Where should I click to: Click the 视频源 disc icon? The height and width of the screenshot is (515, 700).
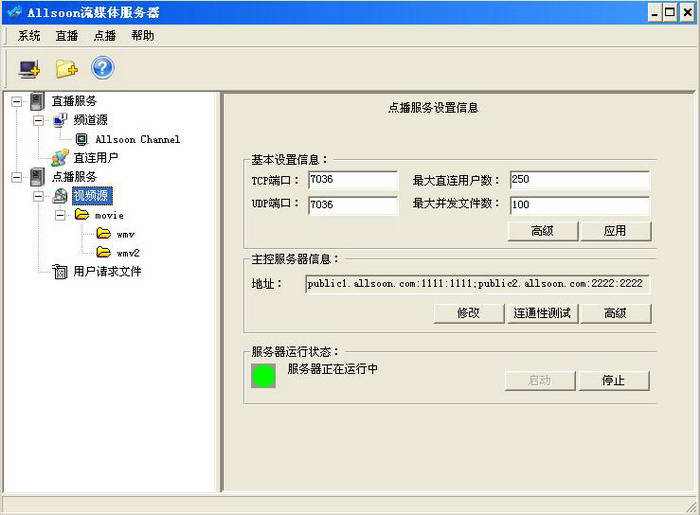pyautogui.click(x=60, y=195)
